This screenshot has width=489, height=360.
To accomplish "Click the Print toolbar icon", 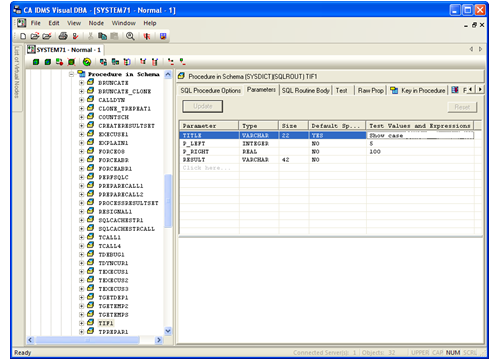I will coord(63,36).
